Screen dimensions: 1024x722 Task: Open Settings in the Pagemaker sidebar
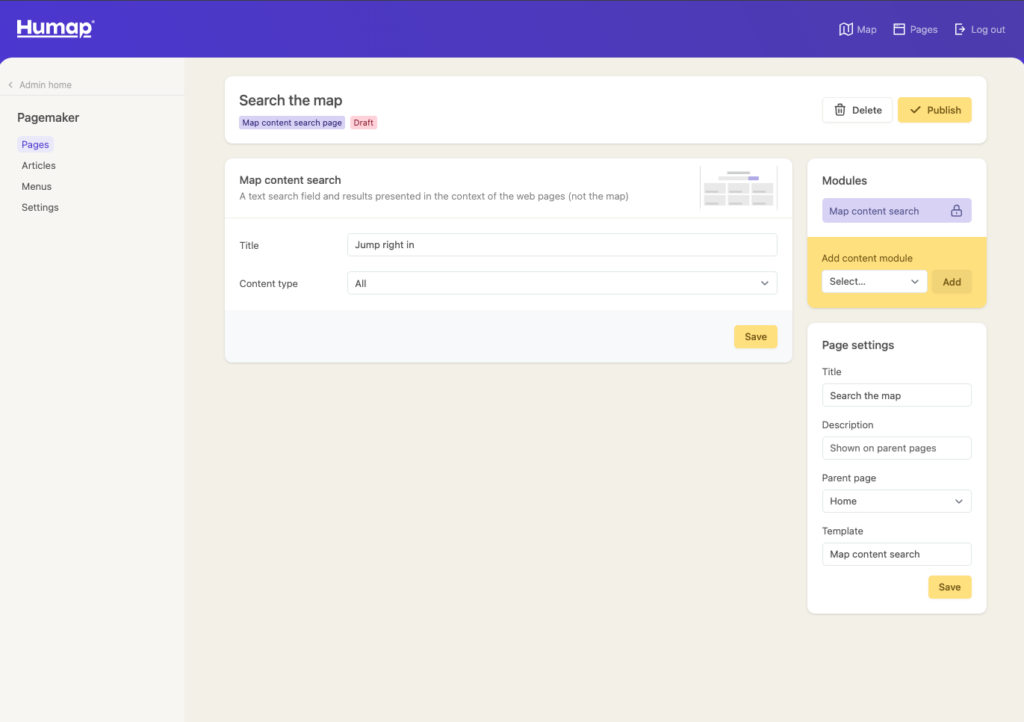tap(40, 208)
